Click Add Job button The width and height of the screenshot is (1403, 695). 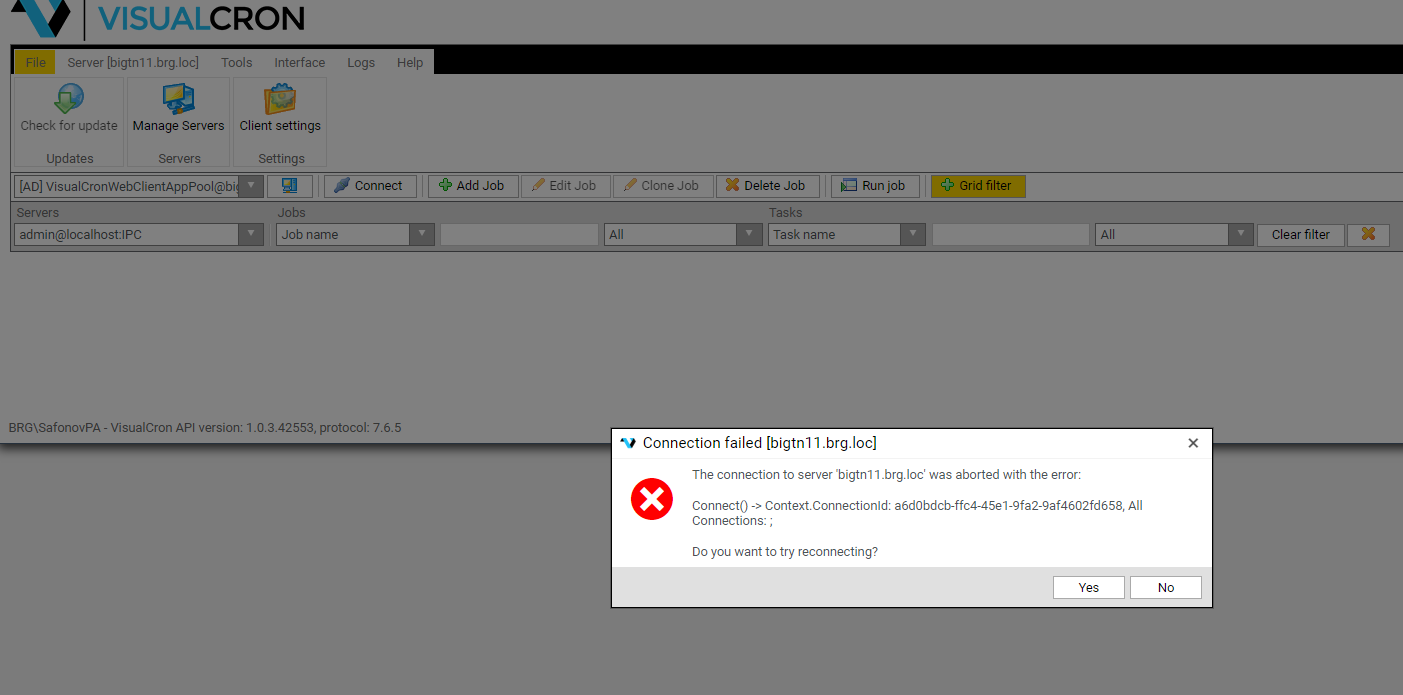(x=473, y=186)
